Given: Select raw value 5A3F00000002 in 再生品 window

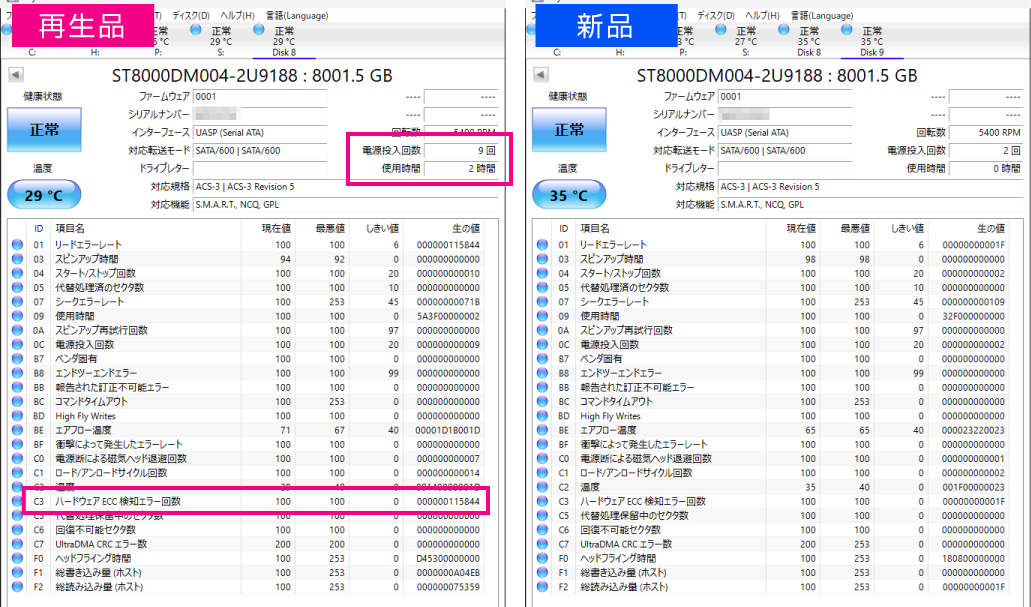Looking at the screenshot, I should pyautogui.click(x=448, y=316).
